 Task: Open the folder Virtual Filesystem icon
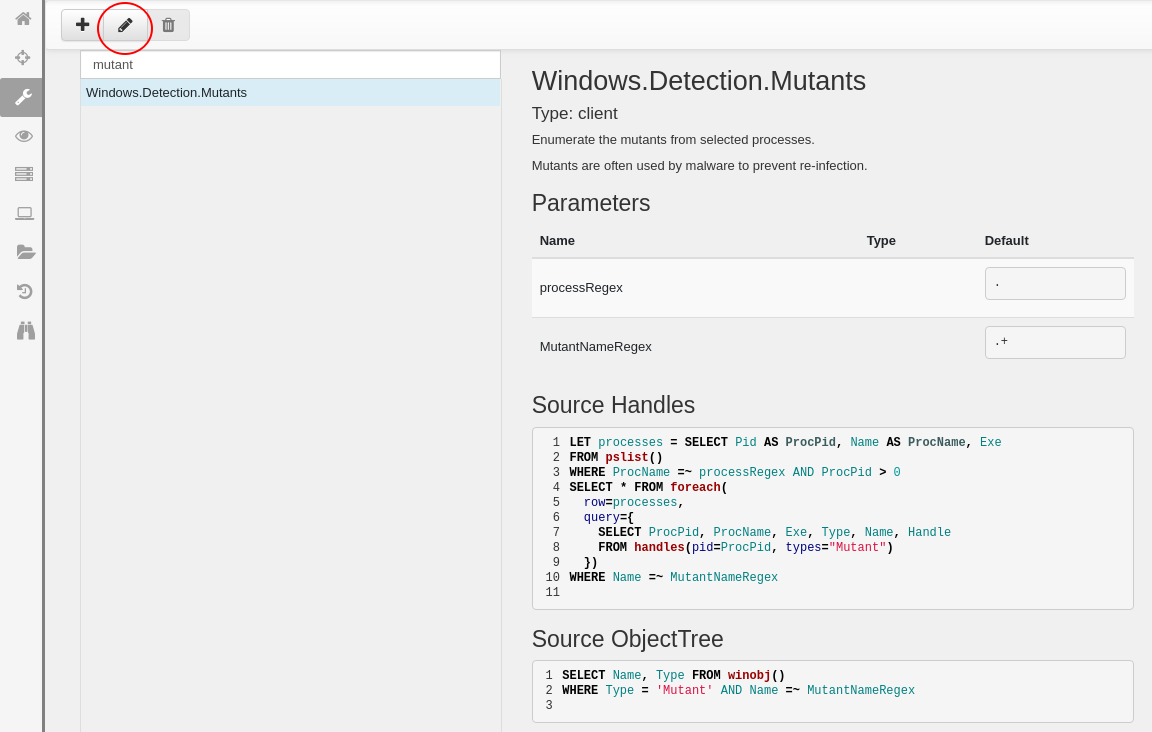pos(23,252)
